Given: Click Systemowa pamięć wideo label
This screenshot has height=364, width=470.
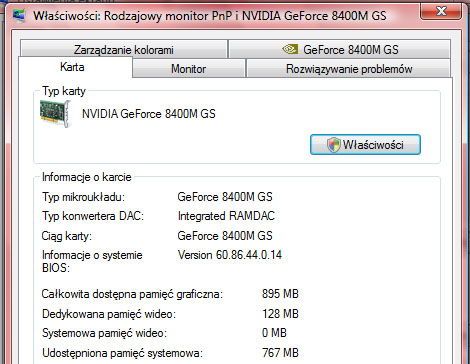Looking at the screenshot, I should (104, 333).
